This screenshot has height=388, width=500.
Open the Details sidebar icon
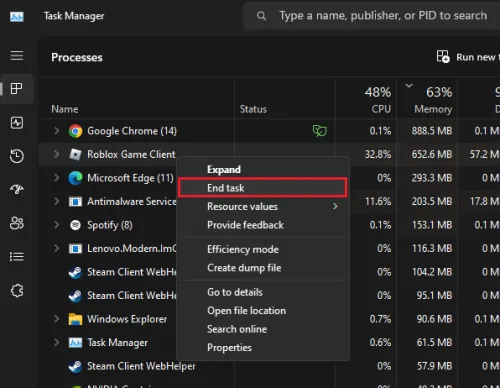[x=17, y=257]
